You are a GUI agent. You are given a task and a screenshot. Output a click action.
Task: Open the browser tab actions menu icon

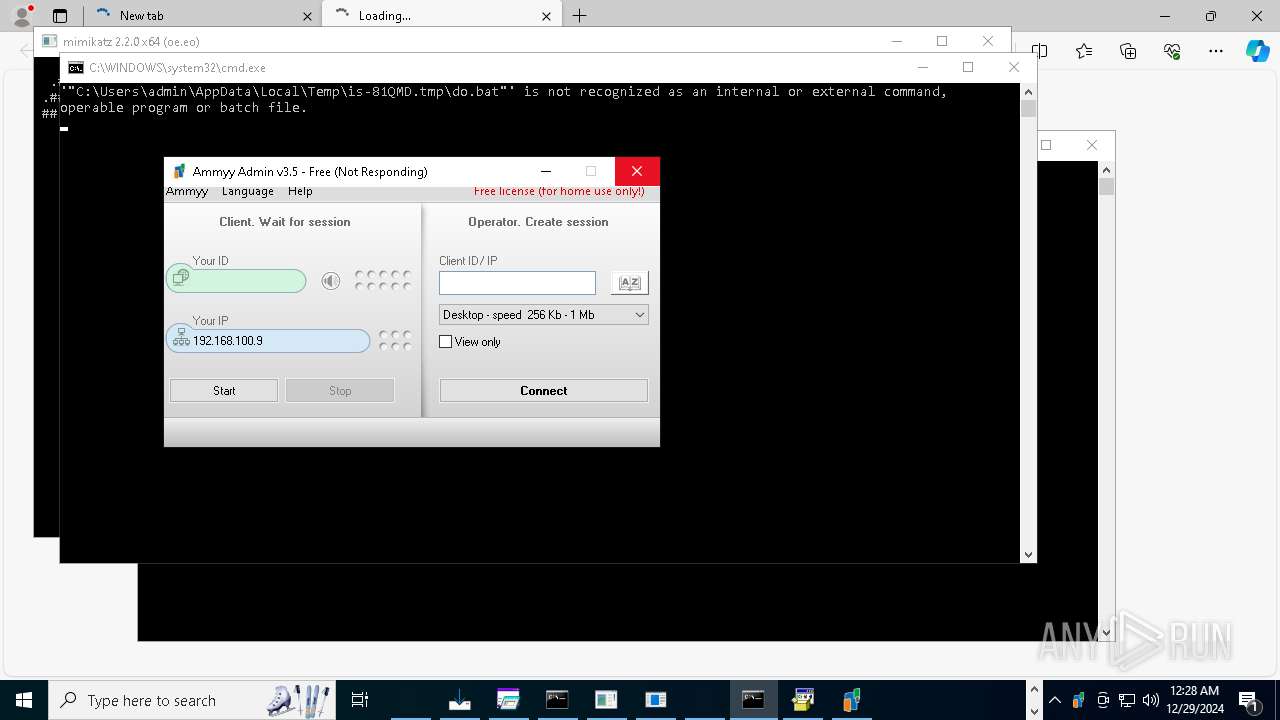60,16
